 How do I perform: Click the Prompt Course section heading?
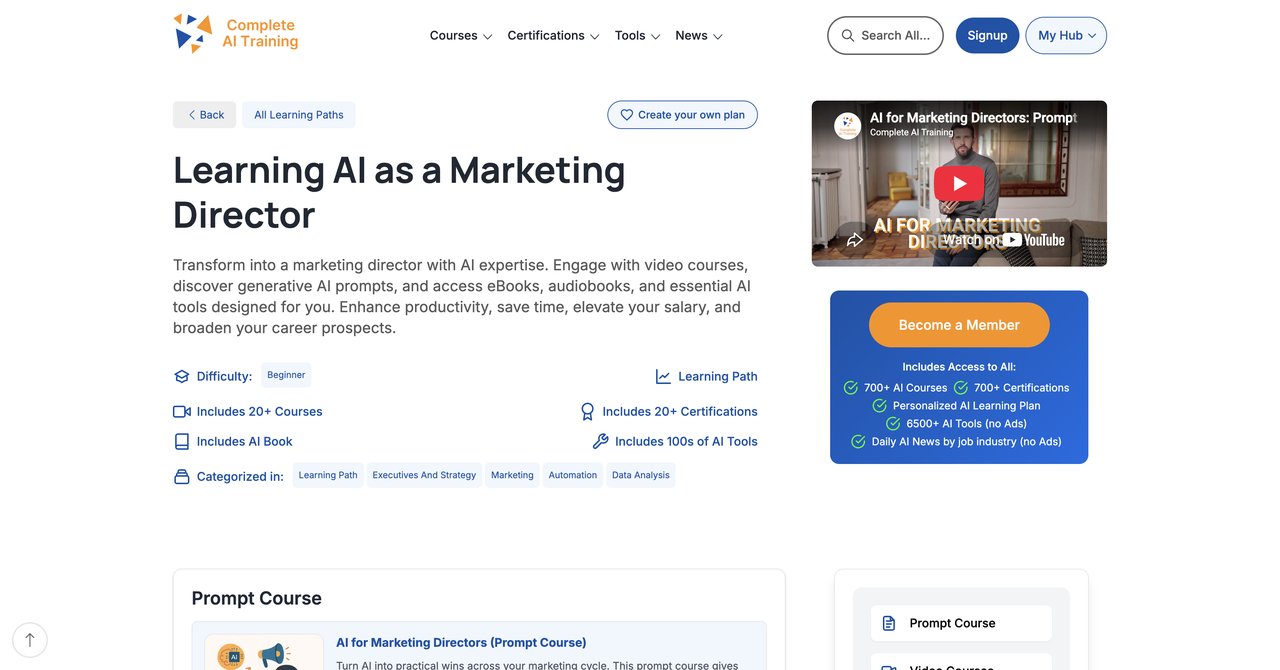tap(257, 598)
